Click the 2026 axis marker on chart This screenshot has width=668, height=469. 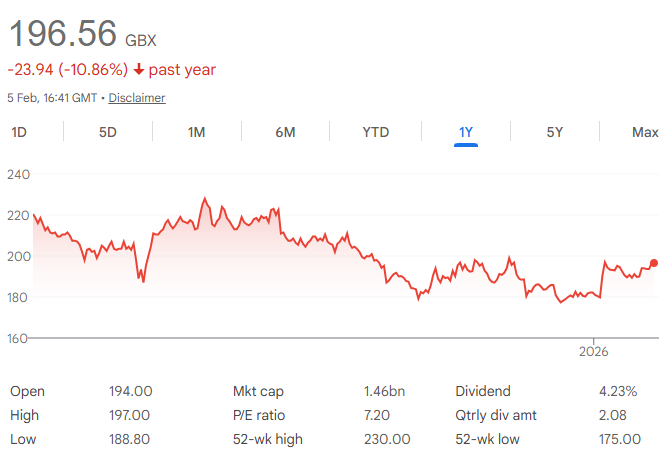pos(594,352)
